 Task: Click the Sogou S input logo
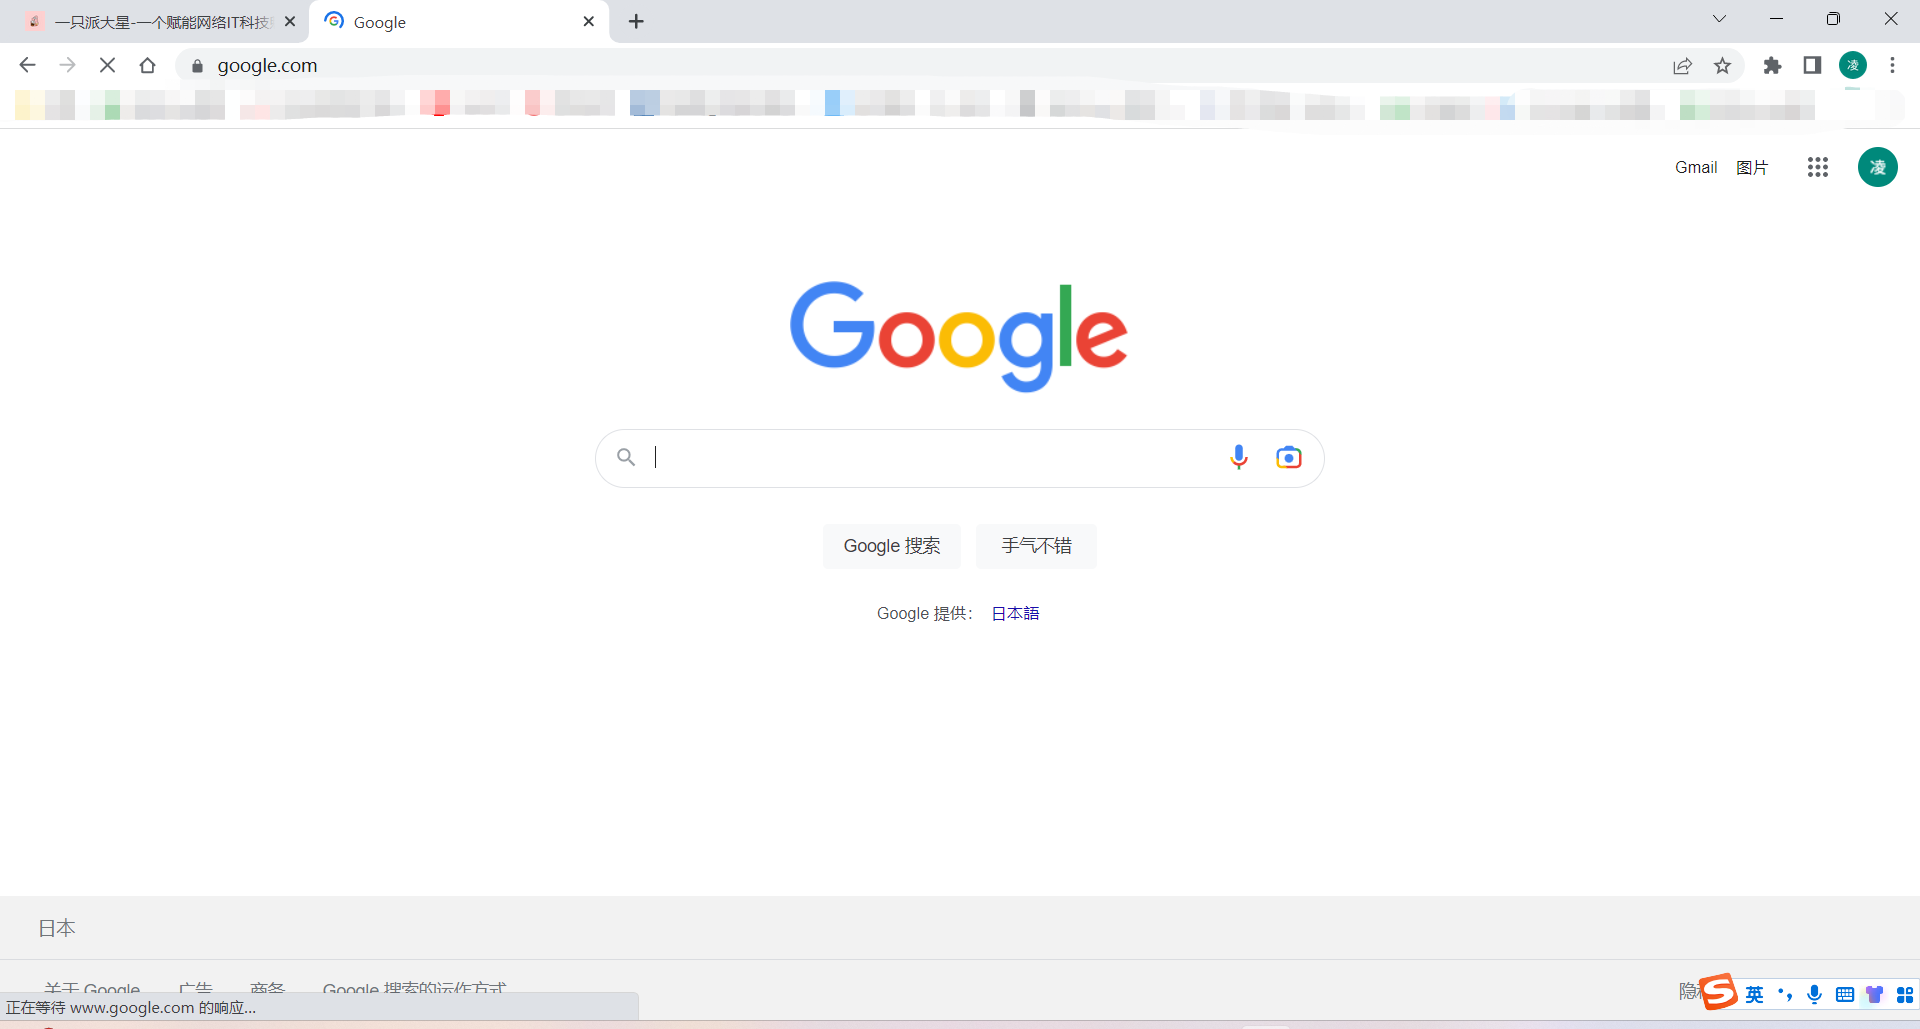coord(1718,992)
